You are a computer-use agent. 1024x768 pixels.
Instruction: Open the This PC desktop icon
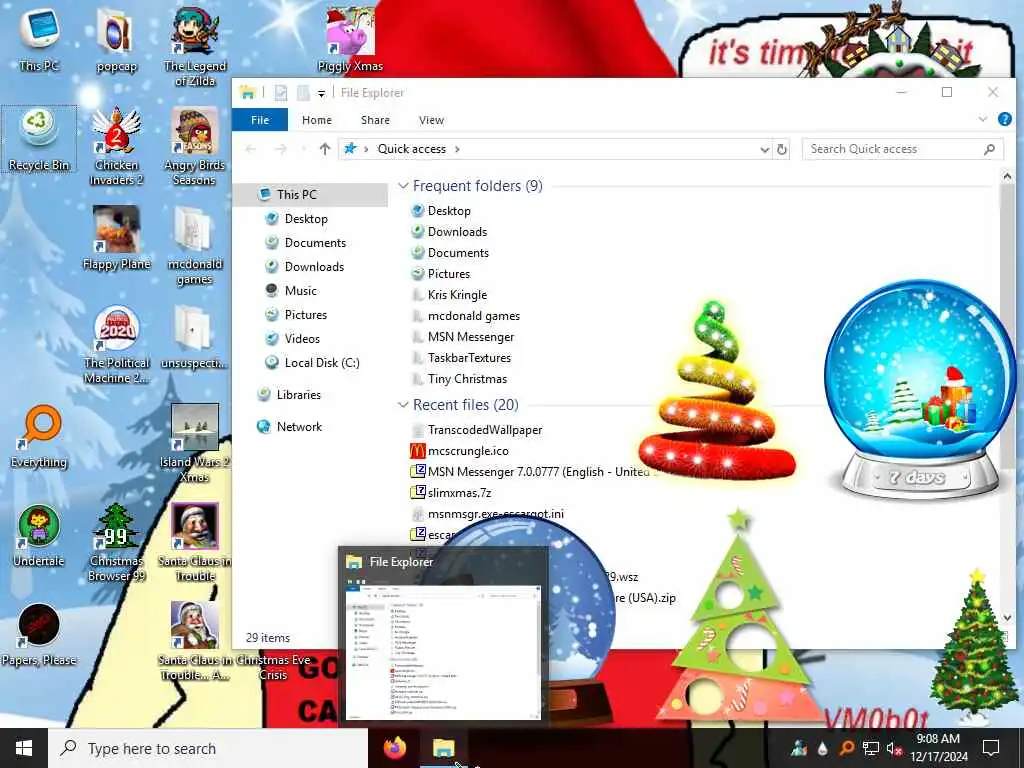39,39
